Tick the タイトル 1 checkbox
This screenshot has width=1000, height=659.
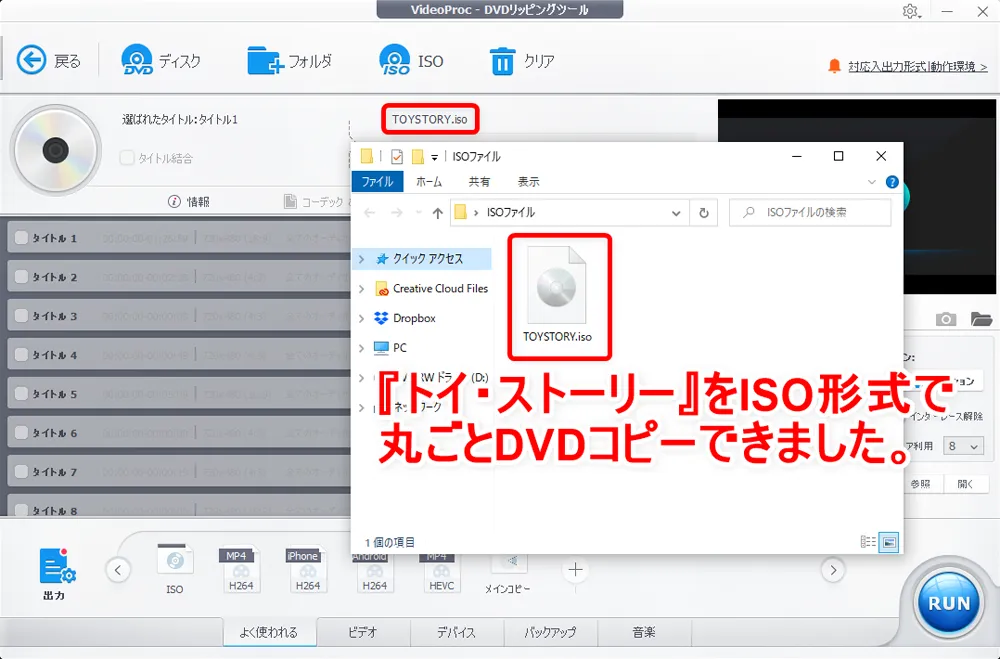click(21, 237)
